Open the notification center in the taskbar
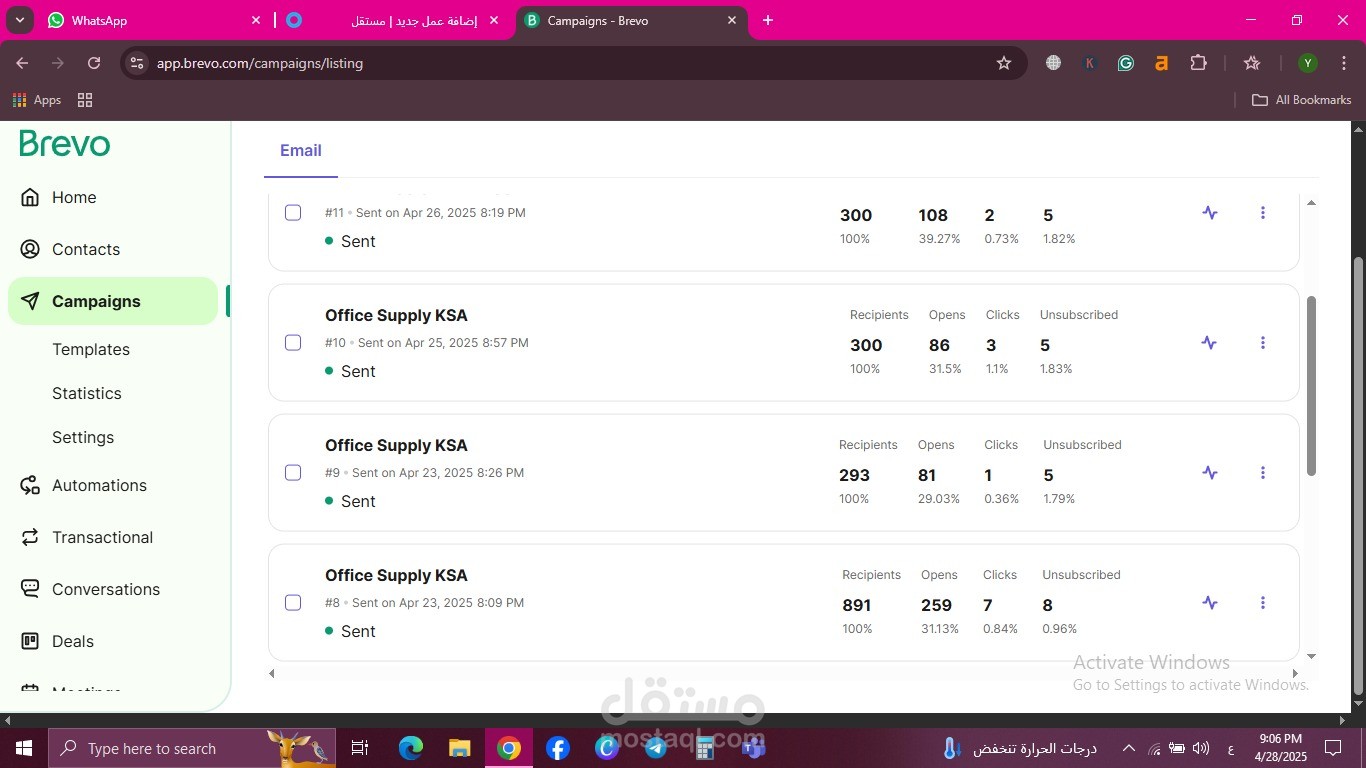The image size is (1366, 768). (x=1332, y=748)
